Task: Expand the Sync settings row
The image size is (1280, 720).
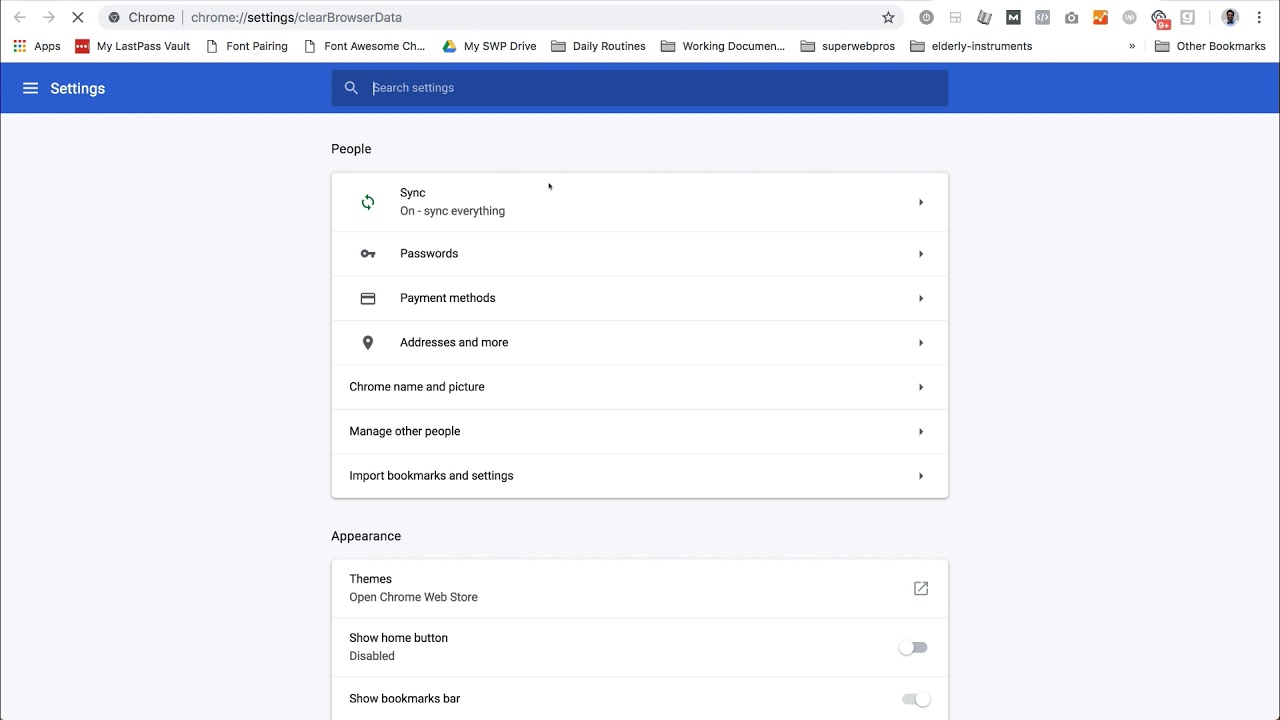Action: (x=640, y=202)
